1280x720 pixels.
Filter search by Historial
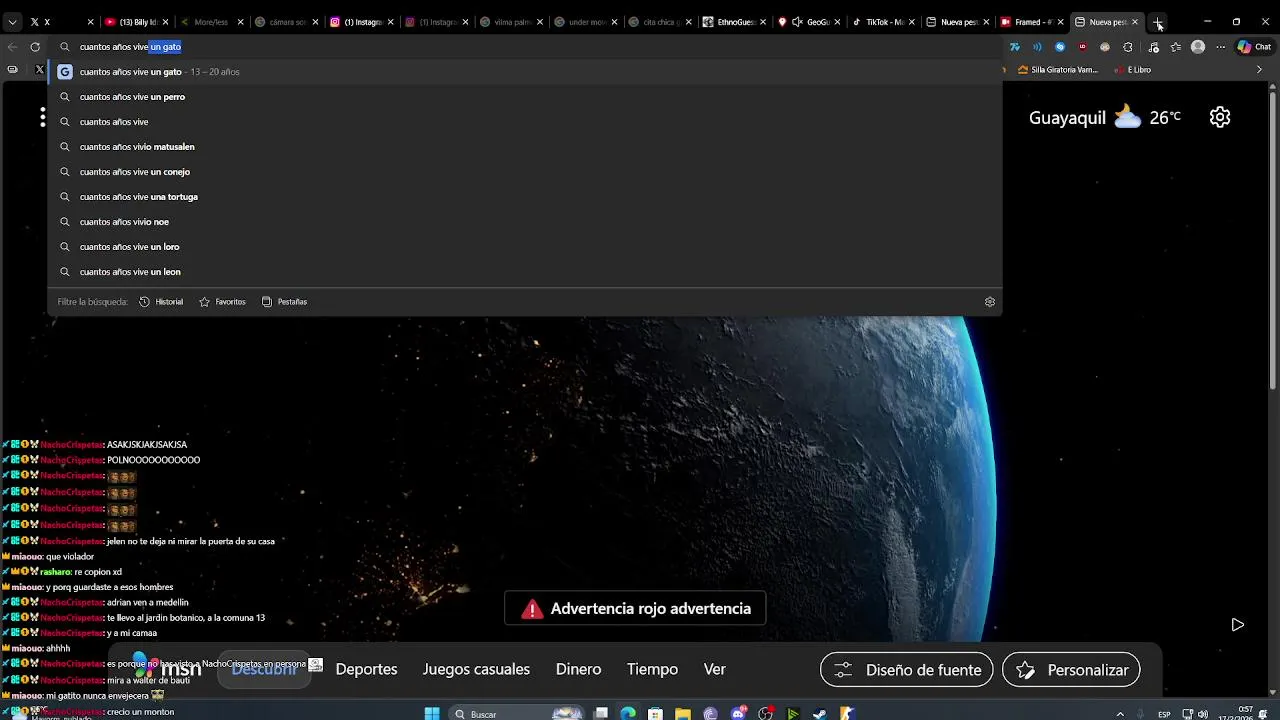point(161,302)
